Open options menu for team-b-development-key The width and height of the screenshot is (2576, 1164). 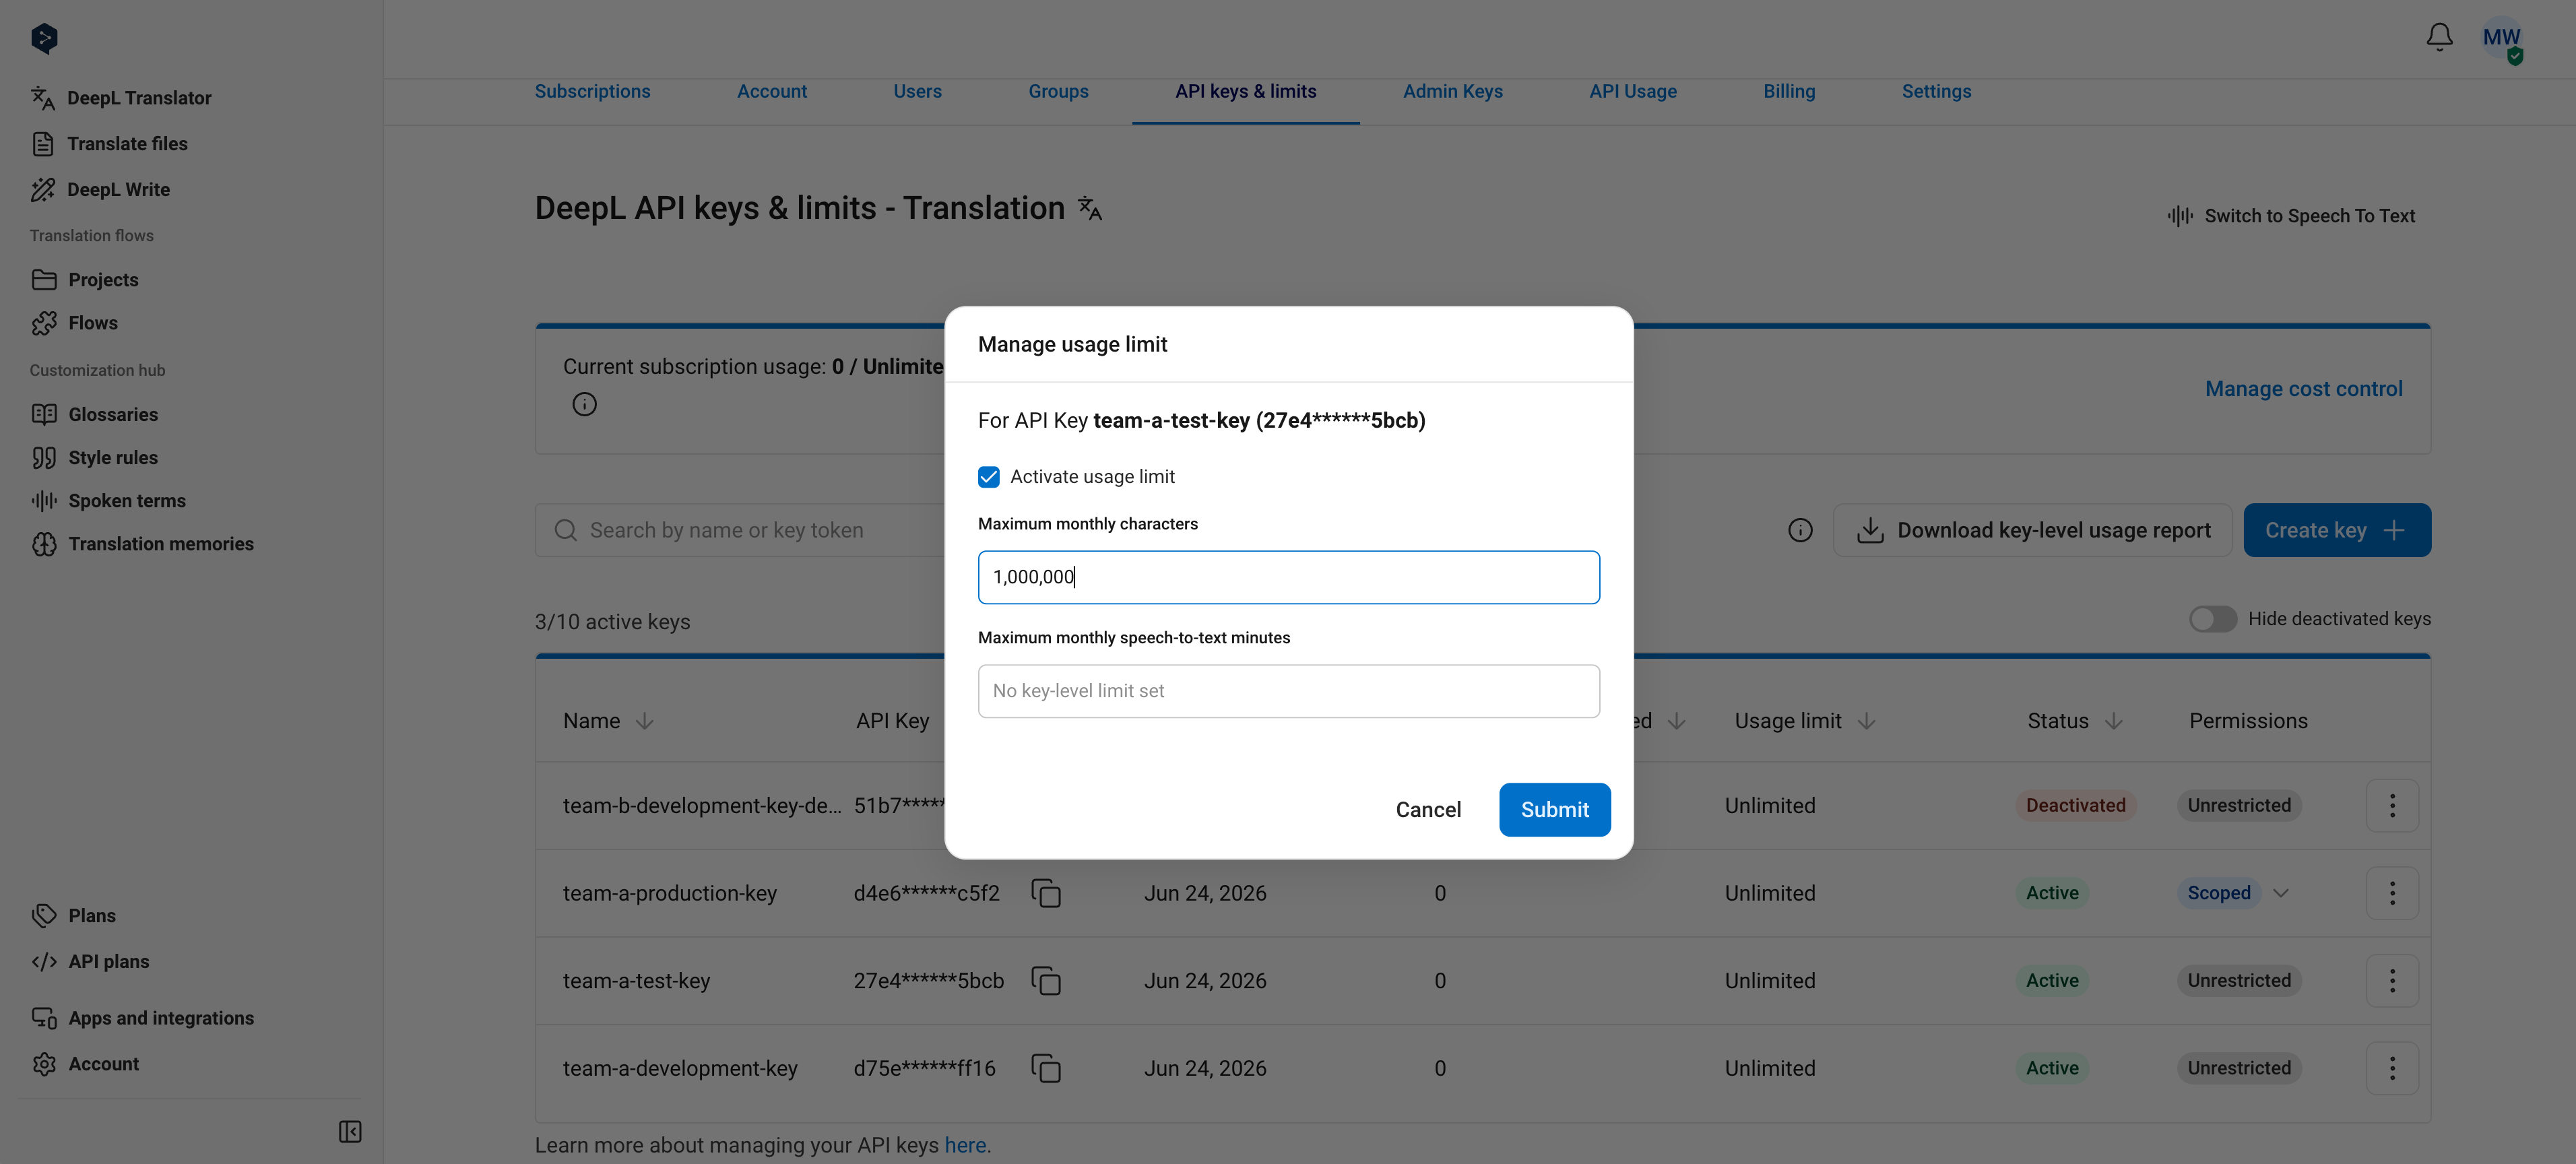click(2392, 806)
